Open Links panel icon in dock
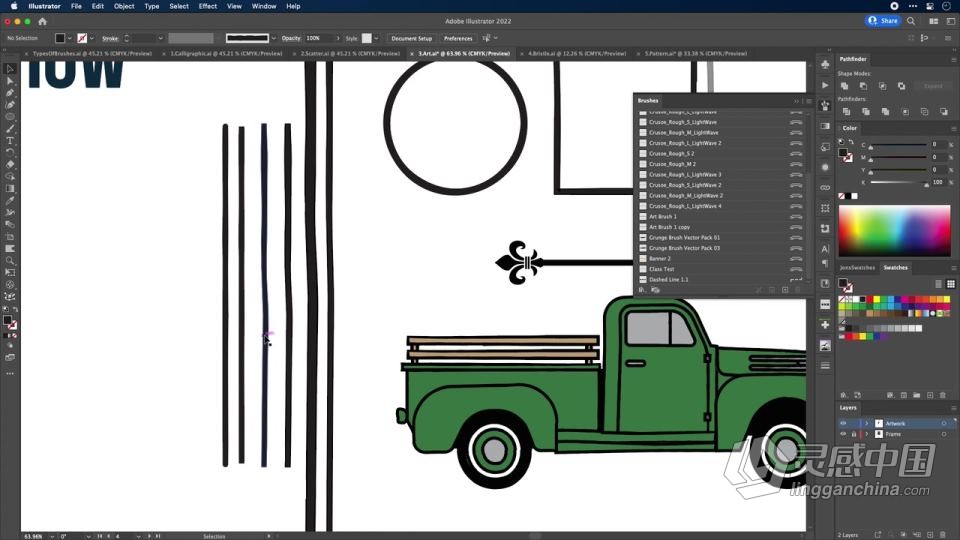The width and height of the screenshot is (960, 540). (825, 187)
